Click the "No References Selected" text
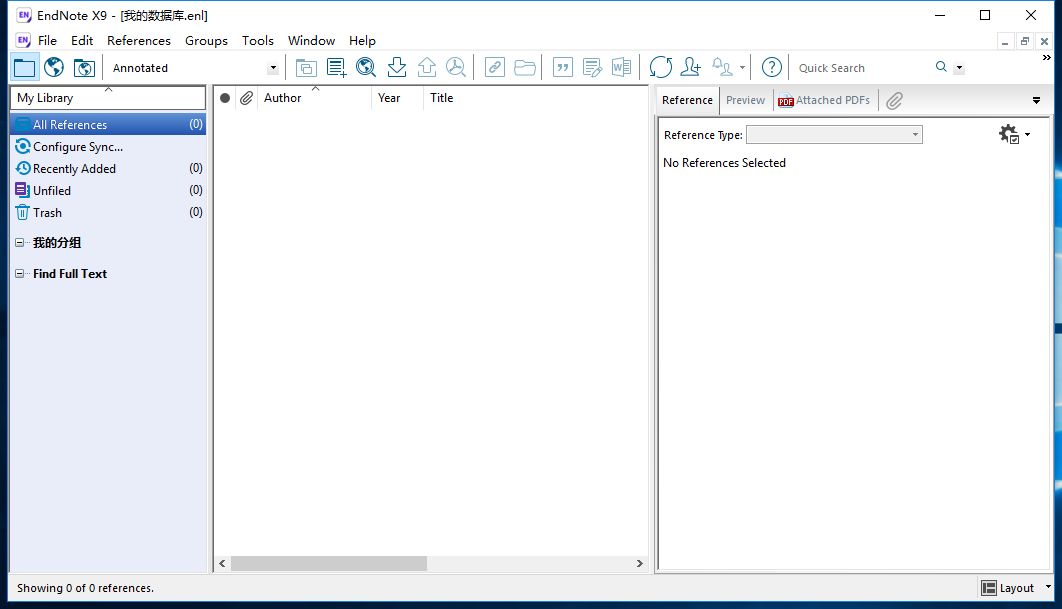This screenshot has height=609, width=1062. pyautogui.click(x=724, y=163)
